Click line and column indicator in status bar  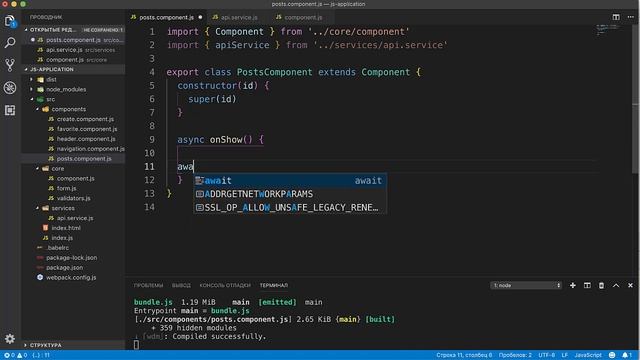coord(464,355)
